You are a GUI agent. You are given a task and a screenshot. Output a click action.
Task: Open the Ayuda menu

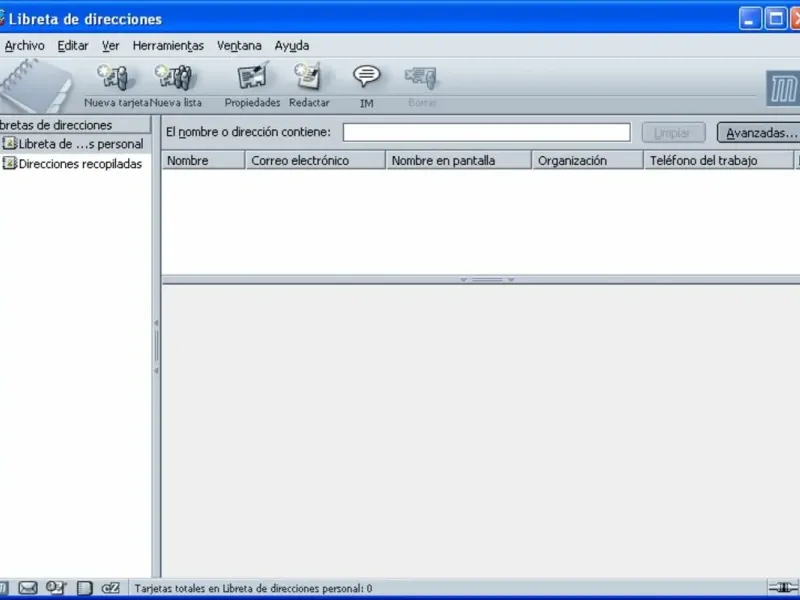tap(291, 46)
